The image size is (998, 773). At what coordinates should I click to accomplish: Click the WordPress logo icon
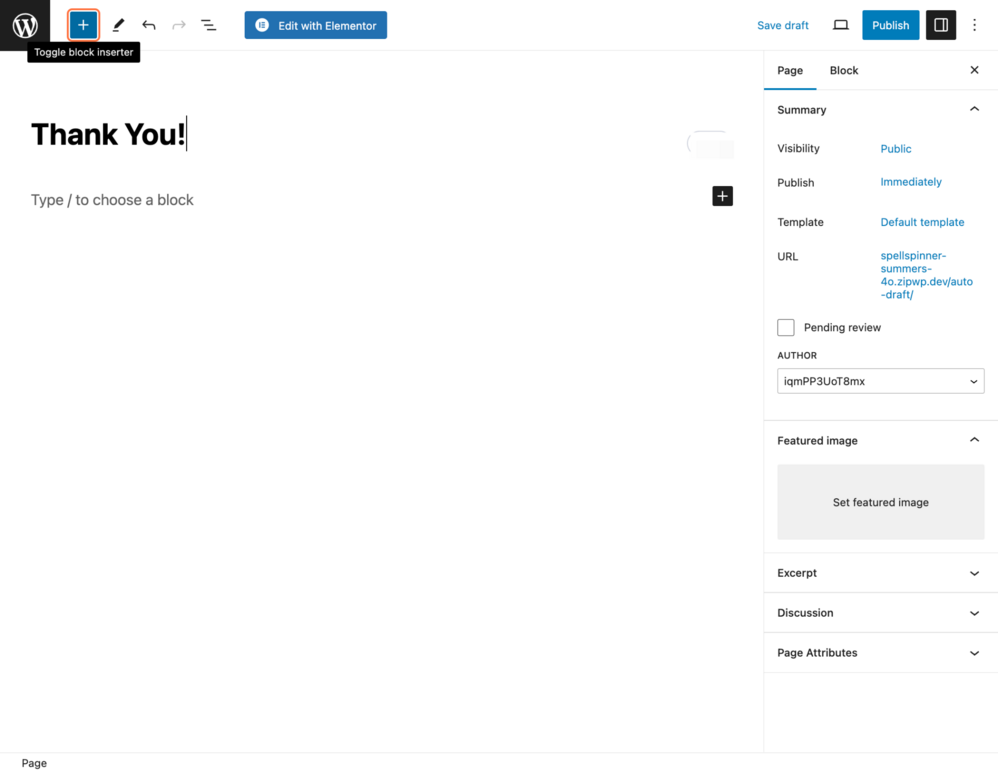24,24
